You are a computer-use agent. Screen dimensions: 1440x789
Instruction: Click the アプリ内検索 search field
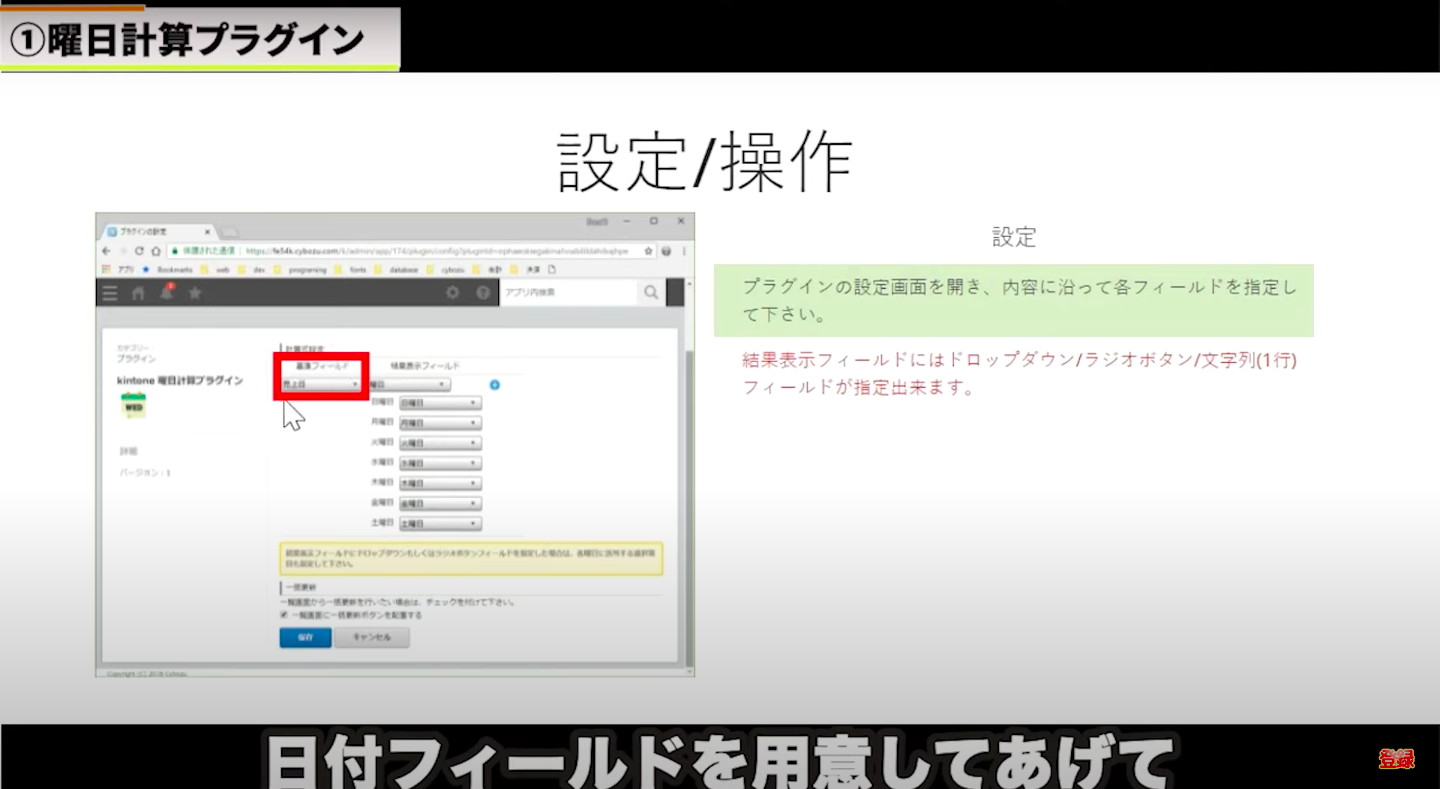pyautogui.click(x=566, y=292)
